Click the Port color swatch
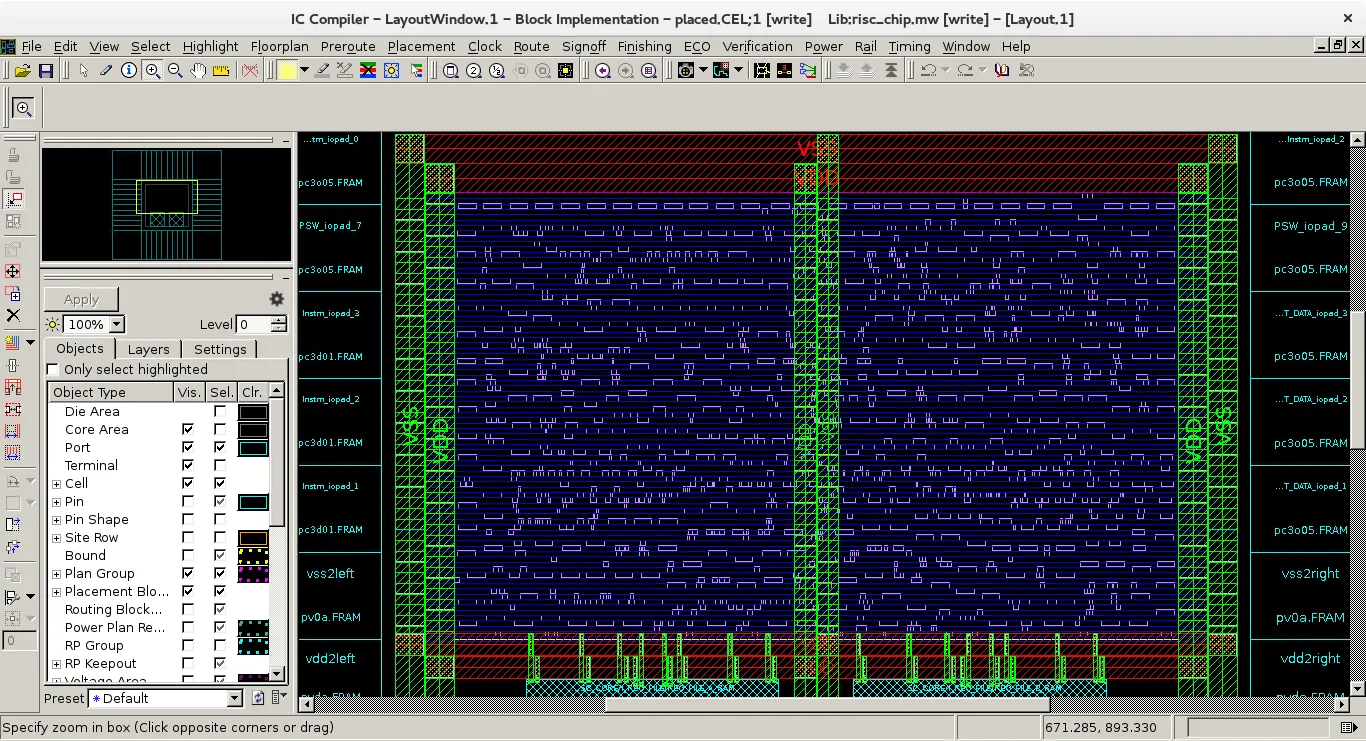 coord(252,447)
